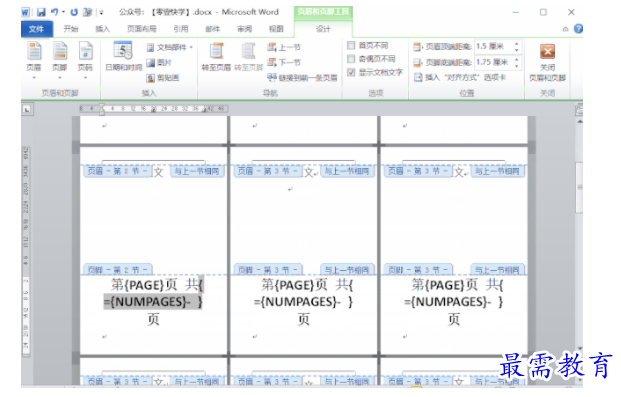Uncheck 显示文档文字 checkbox
This screenshot has width=621, height=397.
pos(351,73)
